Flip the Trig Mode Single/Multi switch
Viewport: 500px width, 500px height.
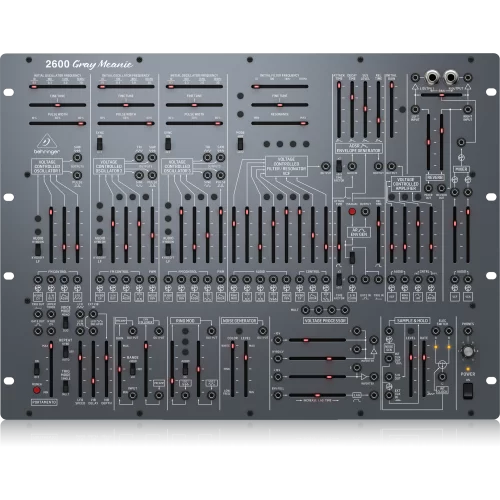66,386
